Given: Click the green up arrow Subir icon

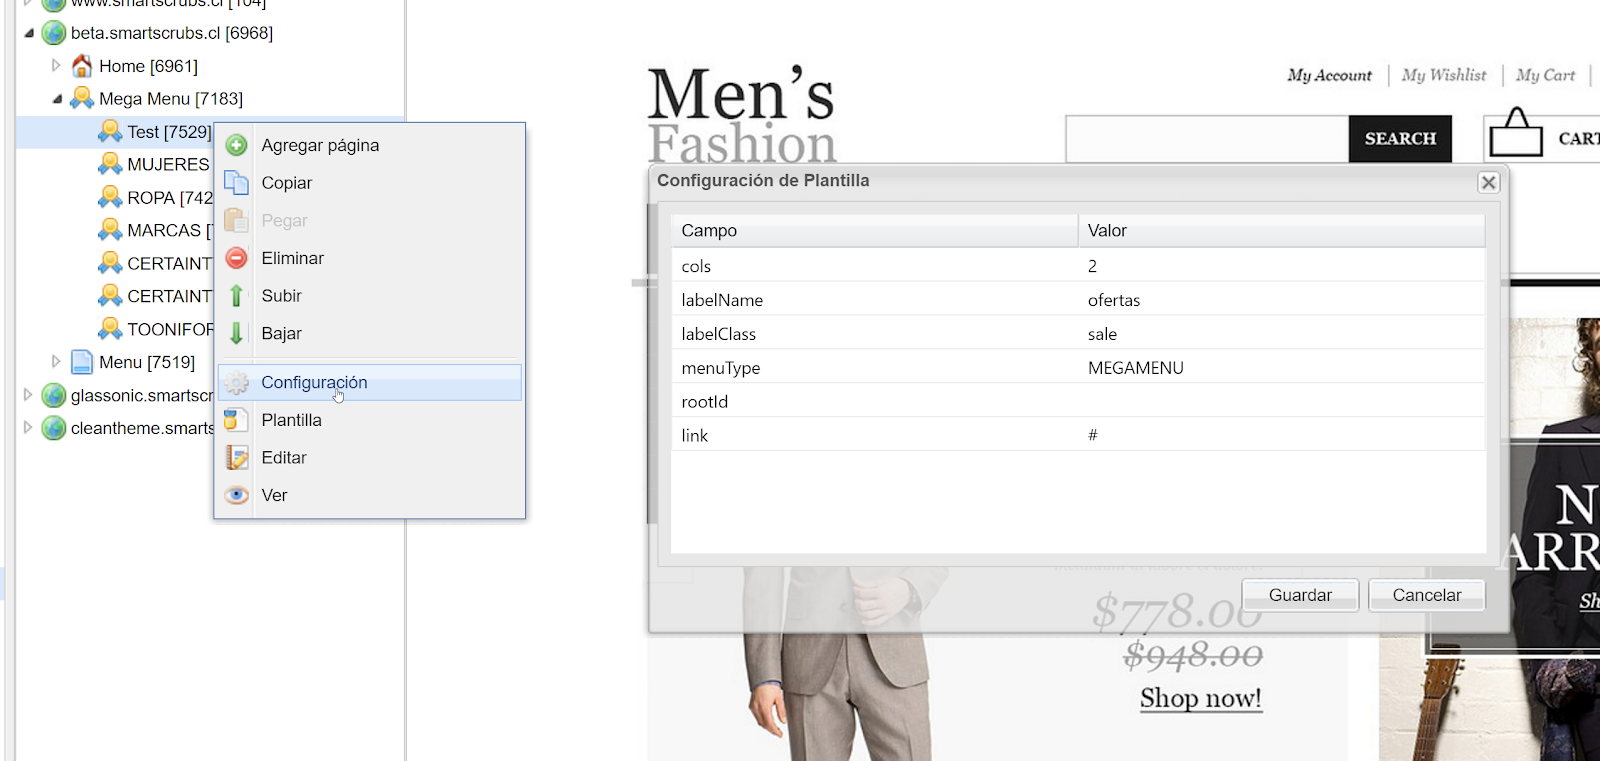Looking at the screenshot, I should coord(237,296).
